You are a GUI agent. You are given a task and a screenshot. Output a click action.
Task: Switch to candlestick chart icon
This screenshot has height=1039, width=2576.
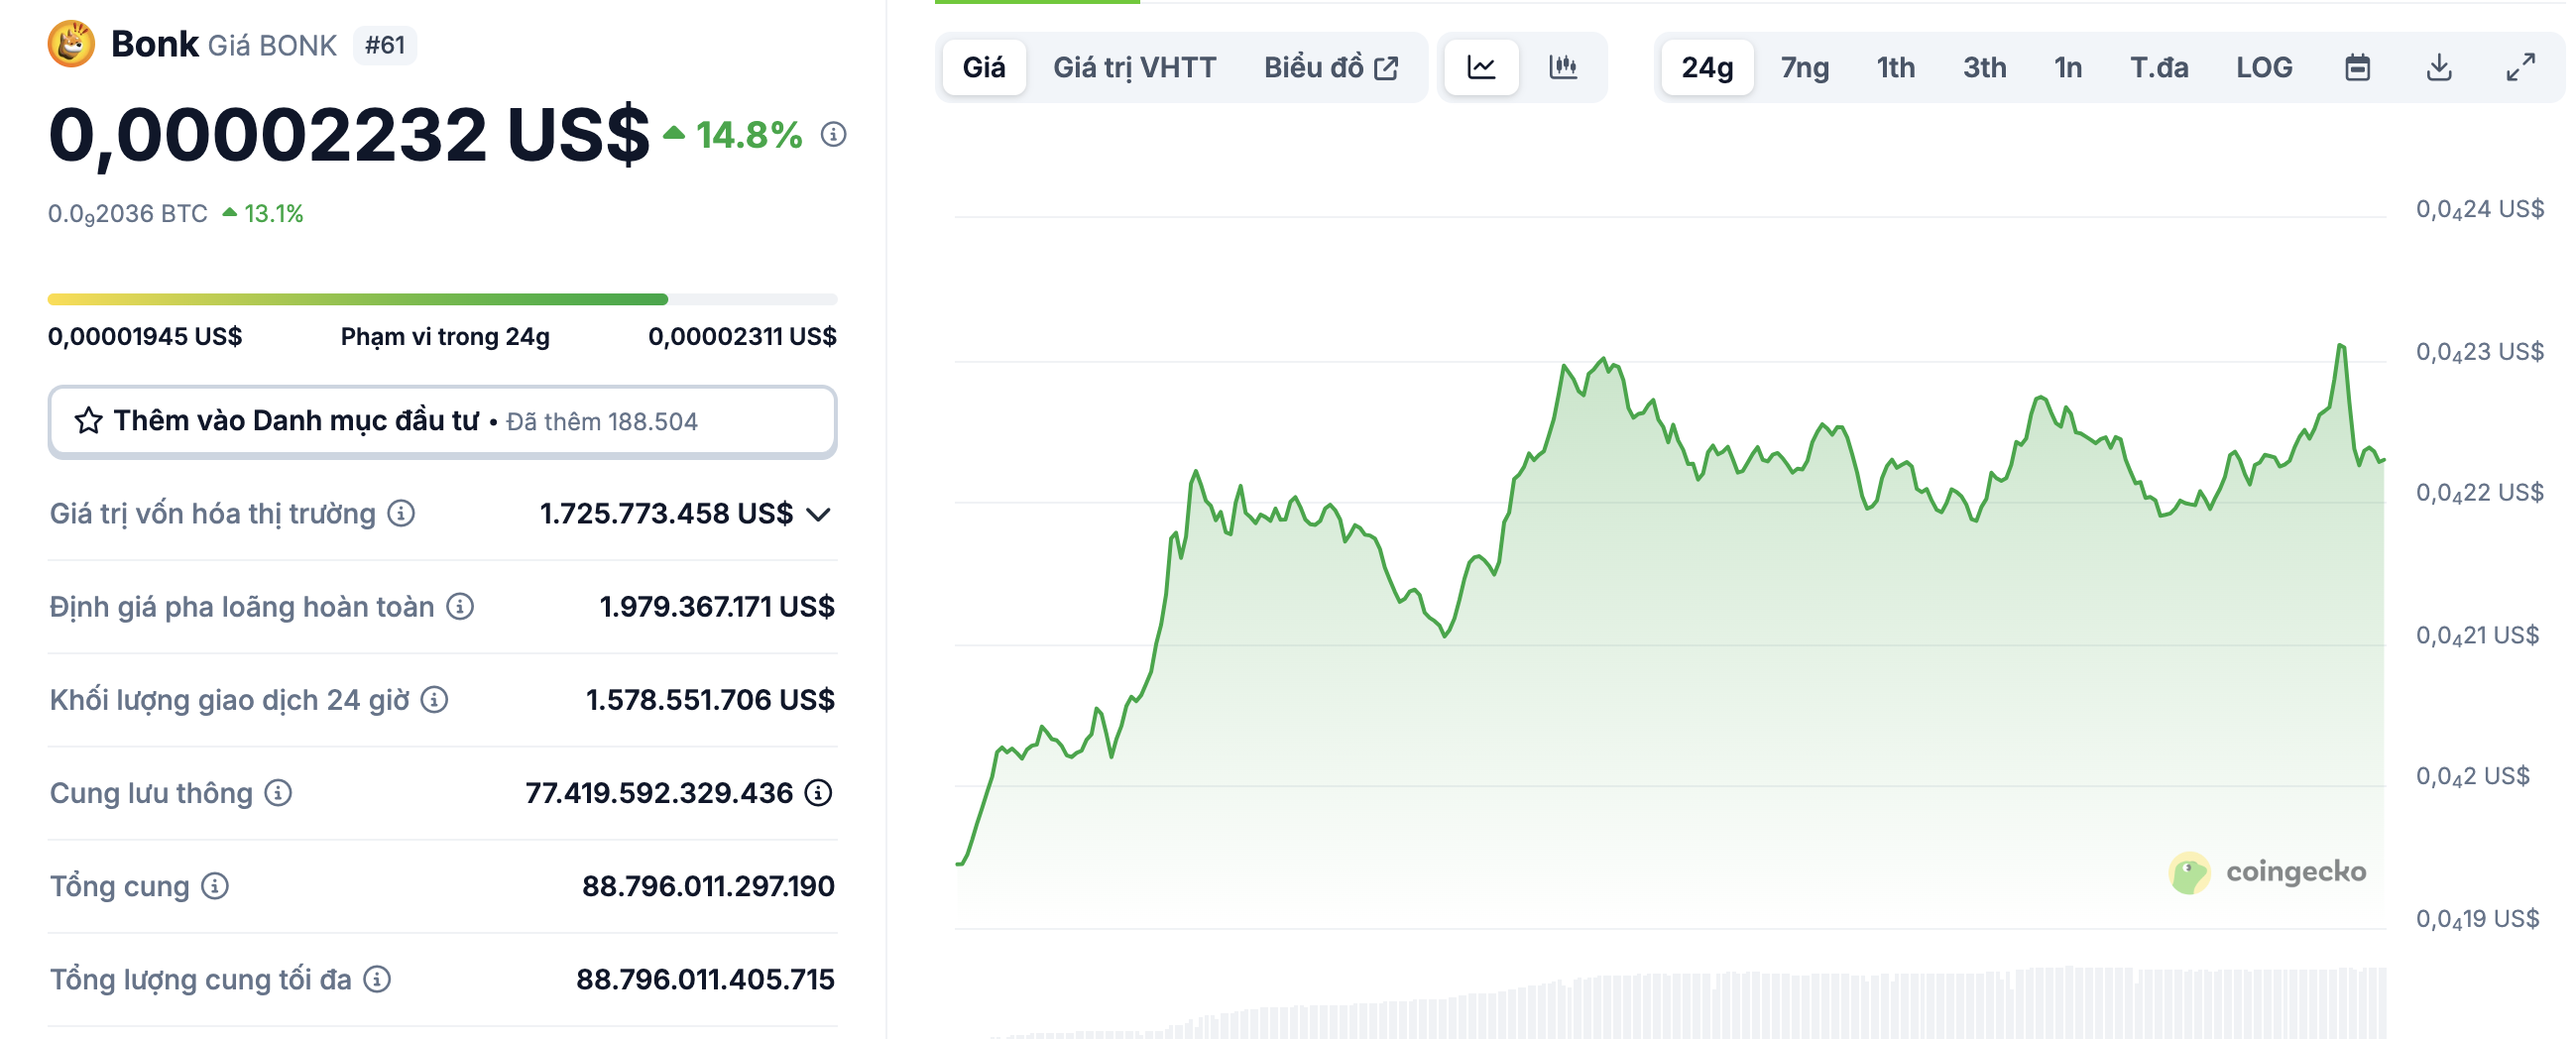(x=1562, y=68)
